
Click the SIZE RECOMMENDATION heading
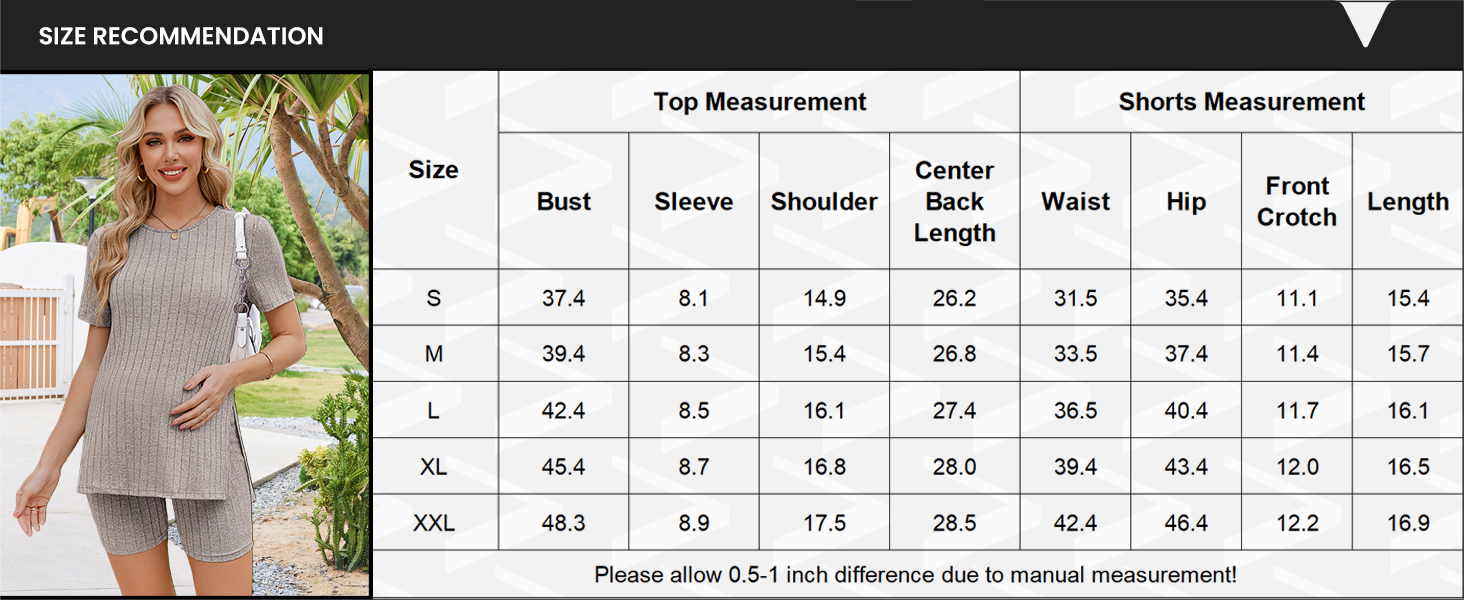pos(181,37)
